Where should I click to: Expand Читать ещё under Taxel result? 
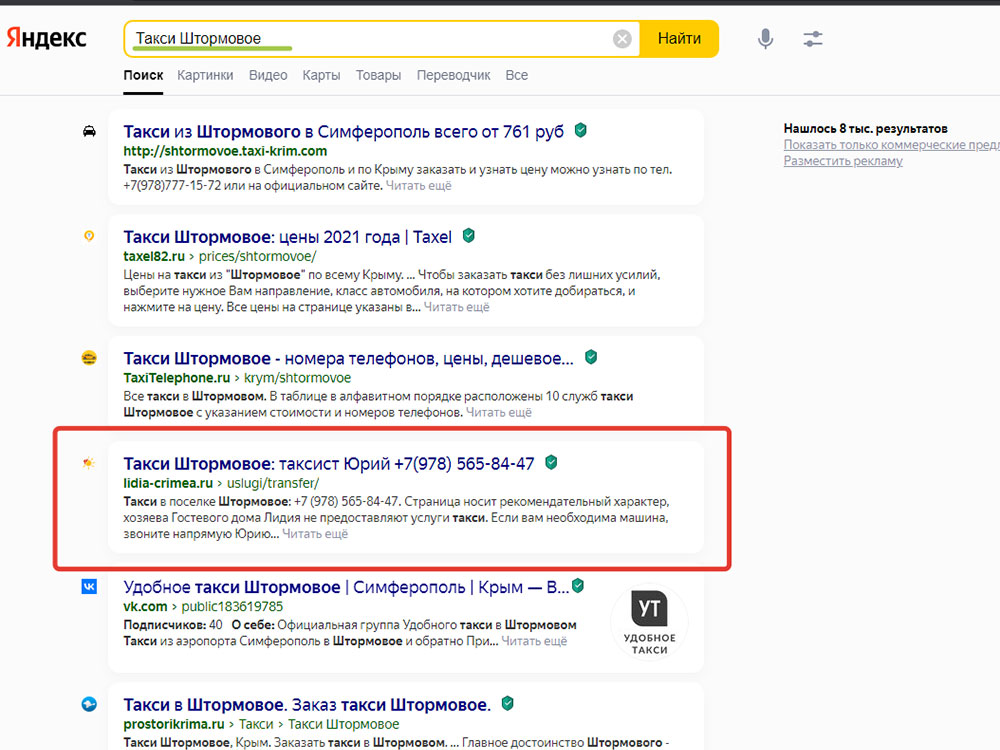point(457,307)
